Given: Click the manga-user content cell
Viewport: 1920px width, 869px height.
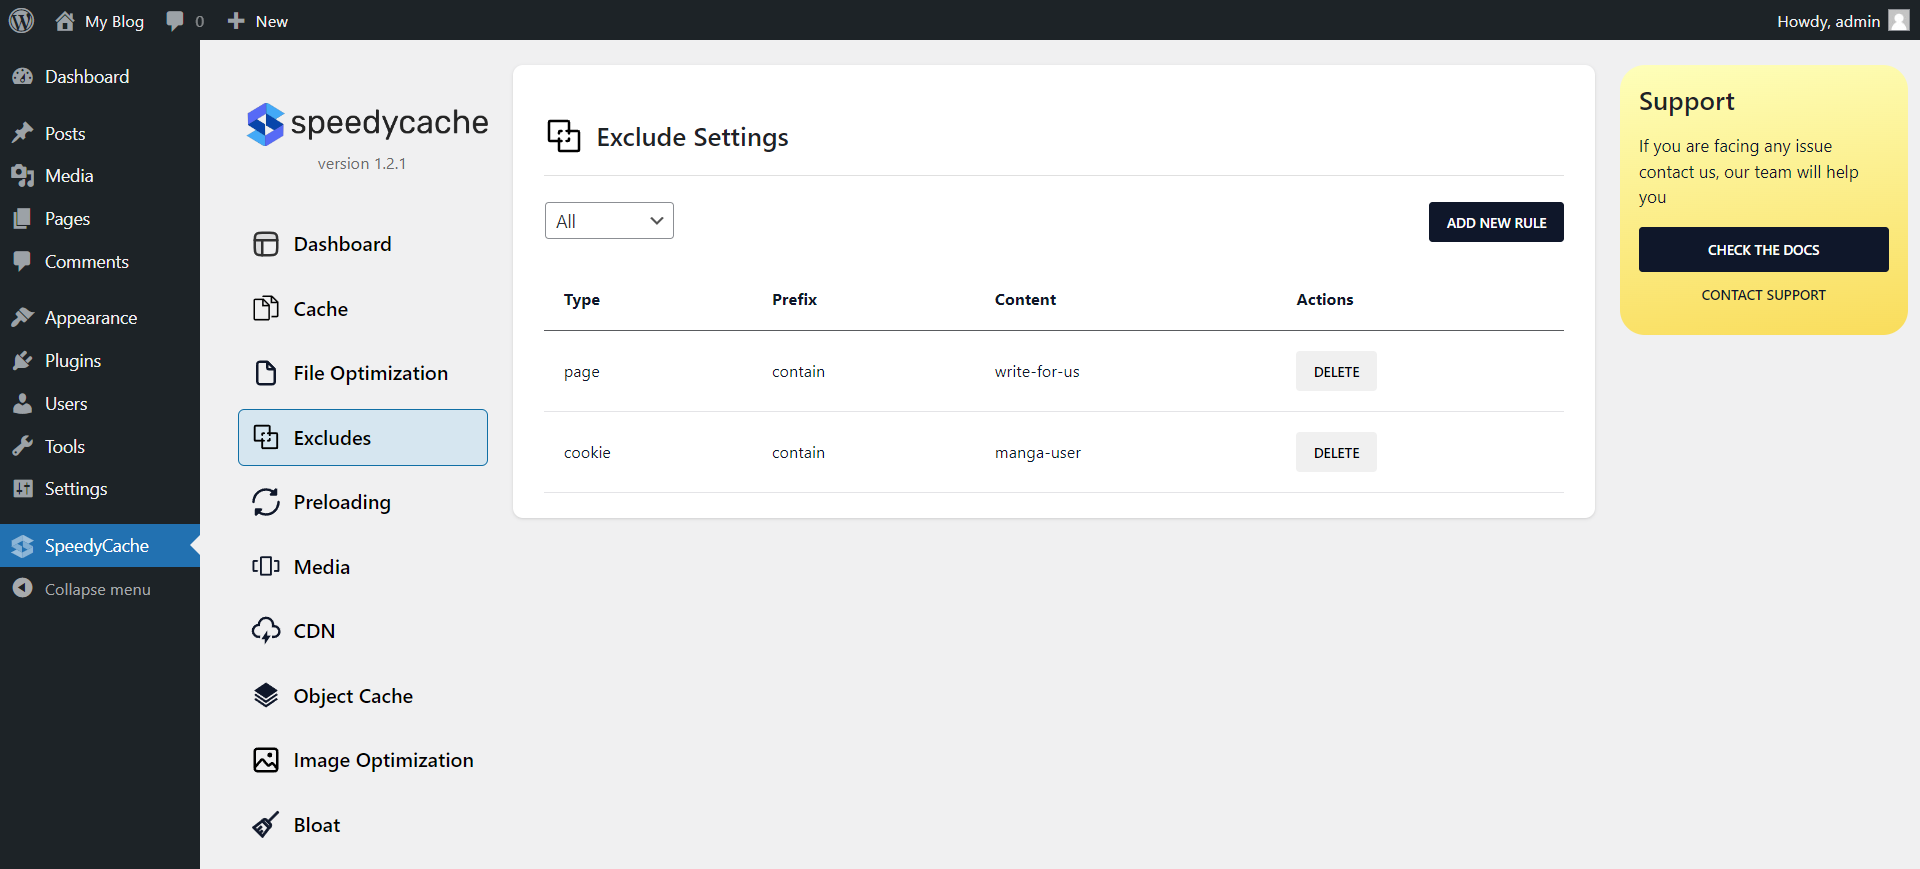Looking at the screenshot, I should [1037, 452].
